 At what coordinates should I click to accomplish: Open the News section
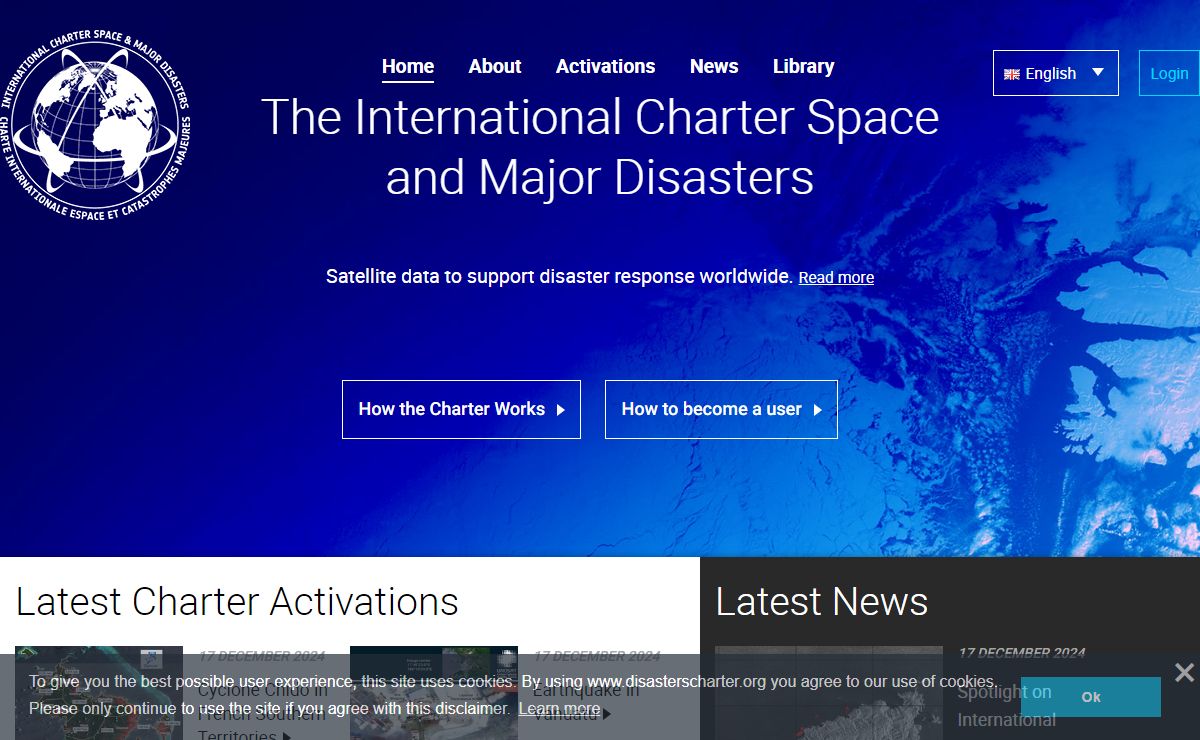pyautogui.click(x=714, y=66)
